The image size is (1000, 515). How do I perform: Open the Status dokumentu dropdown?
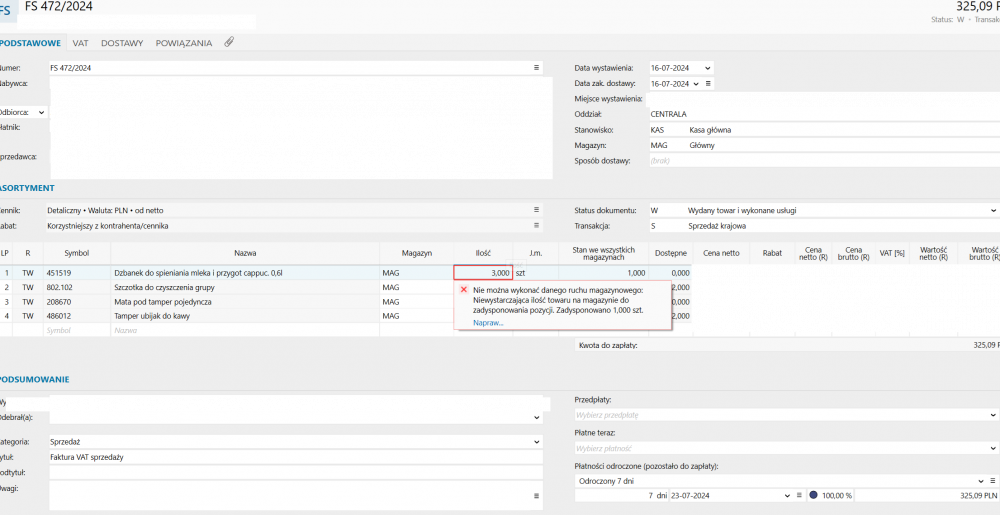[992, 210]
